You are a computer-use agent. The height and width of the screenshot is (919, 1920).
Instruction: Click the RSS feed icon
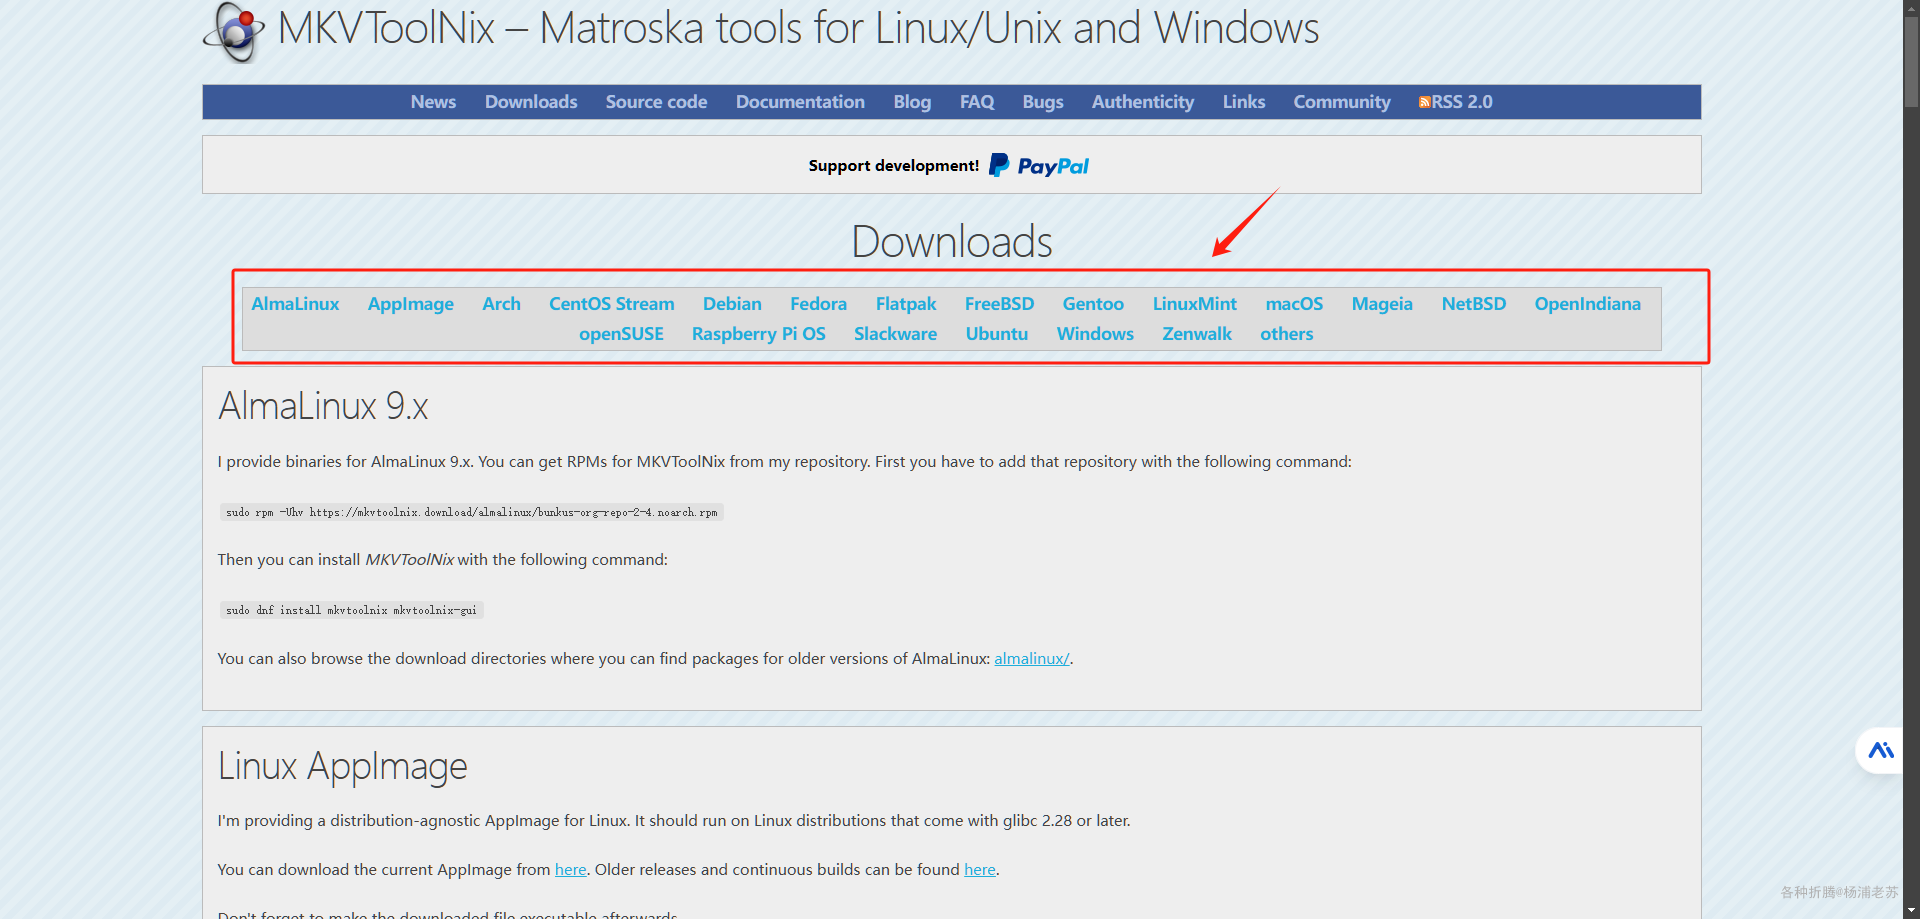[1425, 102]
